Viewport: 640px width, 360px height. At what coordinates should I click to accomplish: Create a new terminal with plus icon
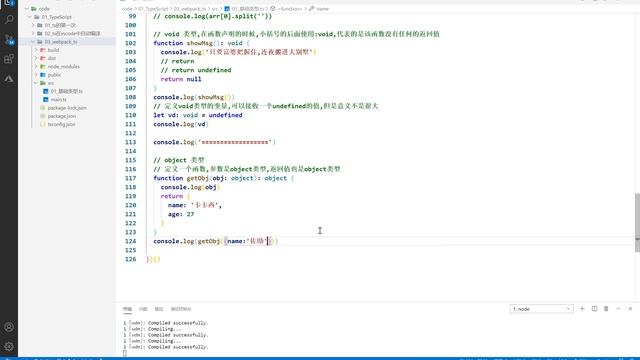click(582, 309)
